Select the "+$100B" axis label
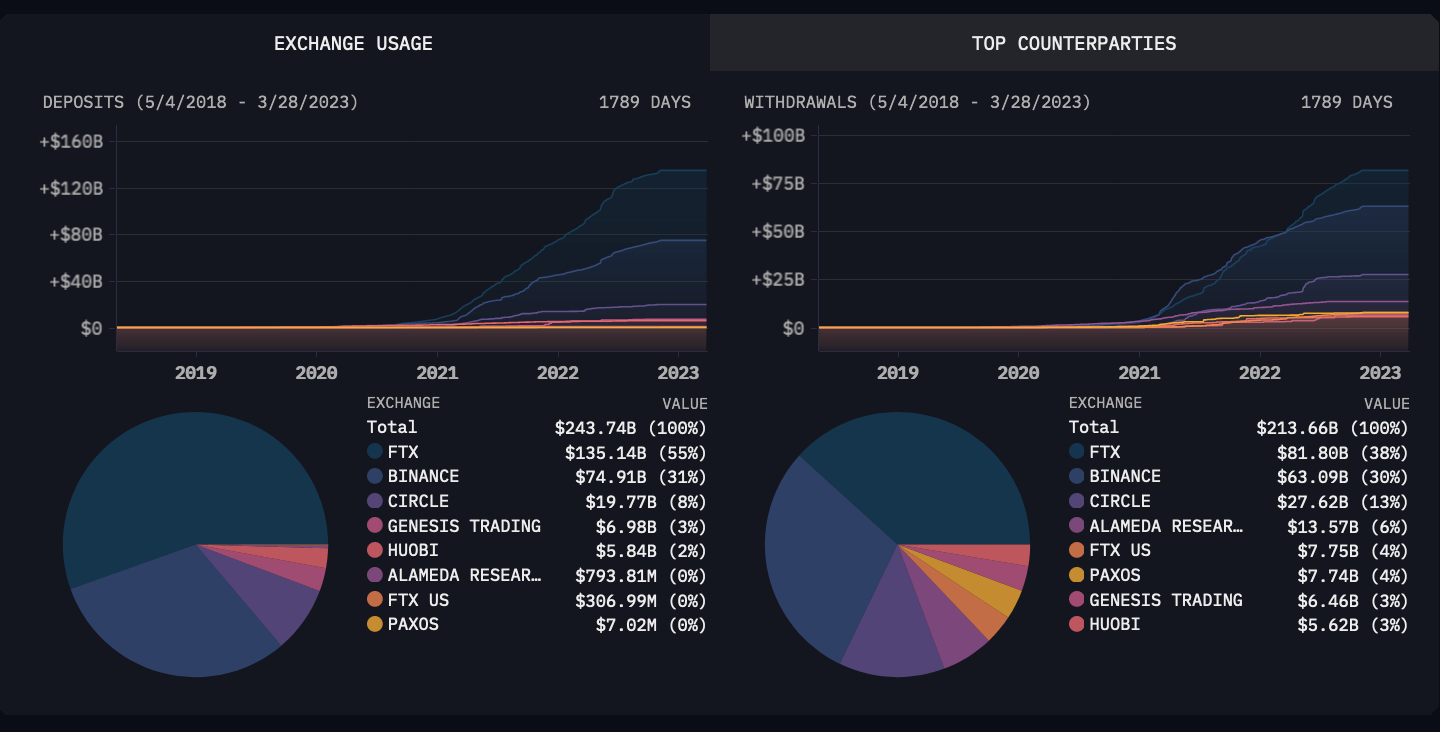The height and width of the screenshot is (732, 1440). (x=773, y=135)
